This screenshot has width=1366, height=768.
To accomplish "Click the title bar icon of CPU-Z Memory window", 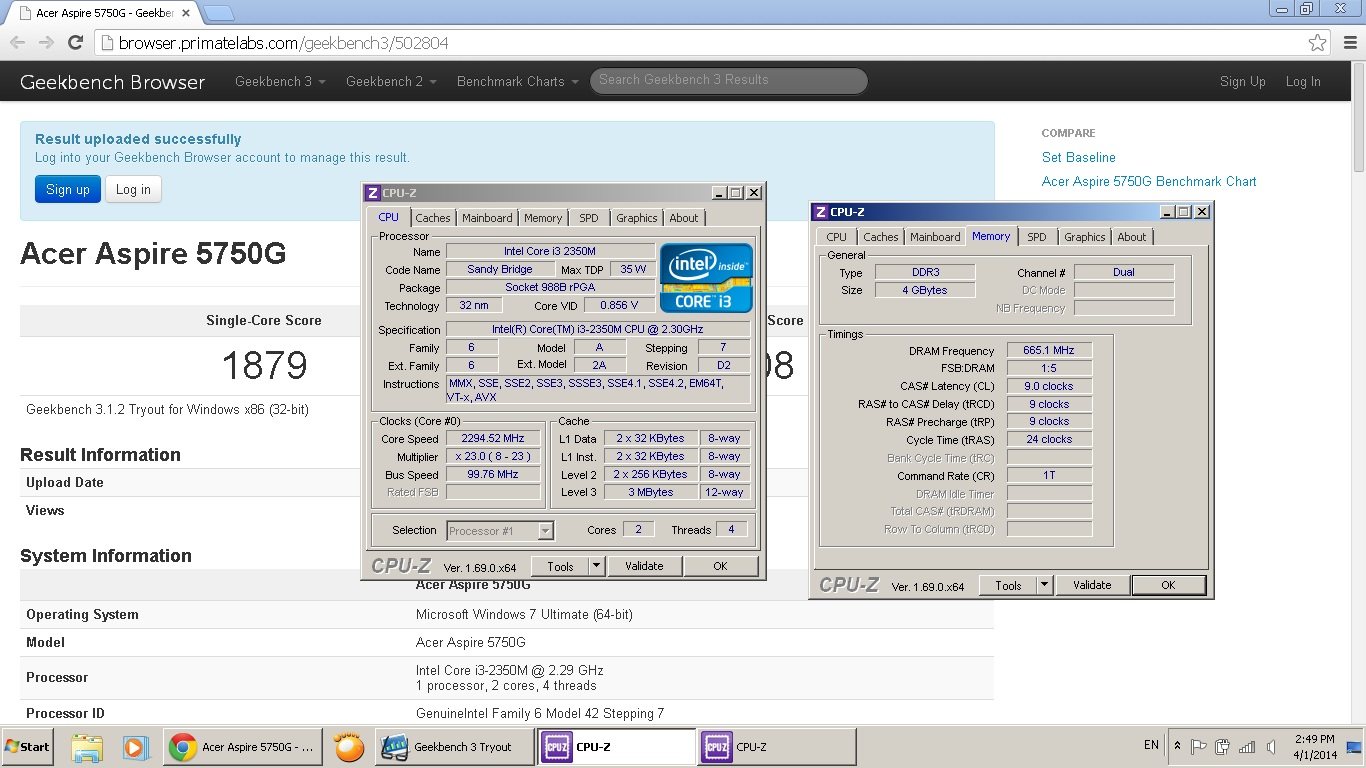I will click(820, 212).
